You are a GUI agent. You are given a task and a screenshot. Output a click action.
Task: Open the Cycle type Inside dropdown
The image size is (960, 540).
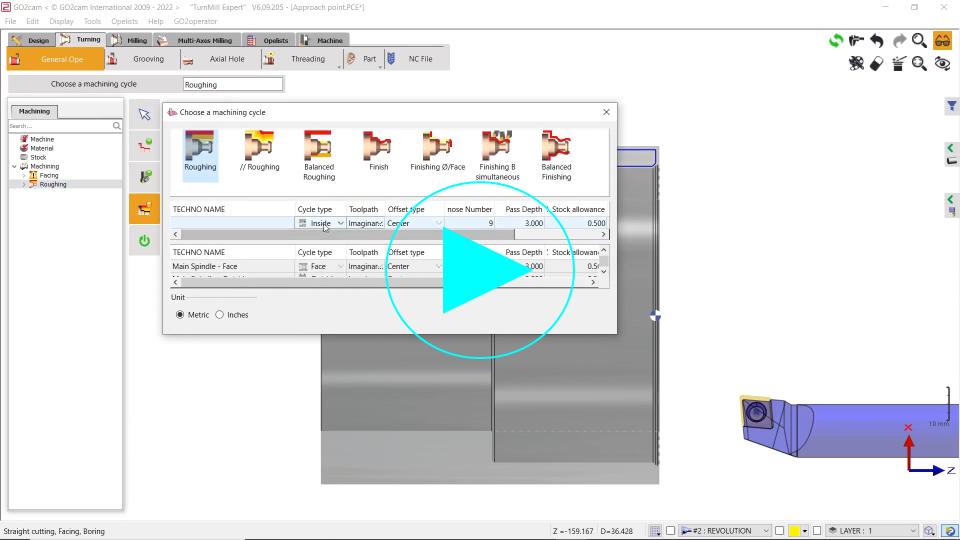click(x=340, y=224)
